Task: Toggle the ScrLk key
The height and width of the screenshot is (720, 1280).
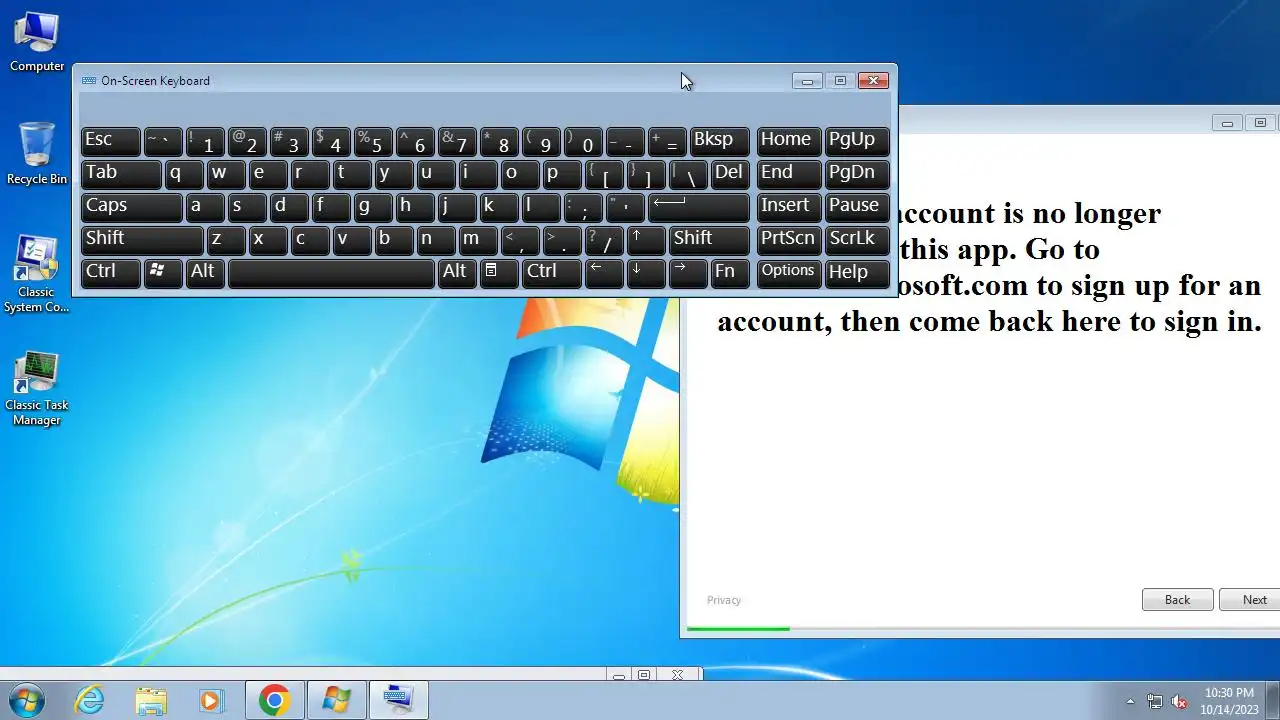Action: click(x=857, y=240)
